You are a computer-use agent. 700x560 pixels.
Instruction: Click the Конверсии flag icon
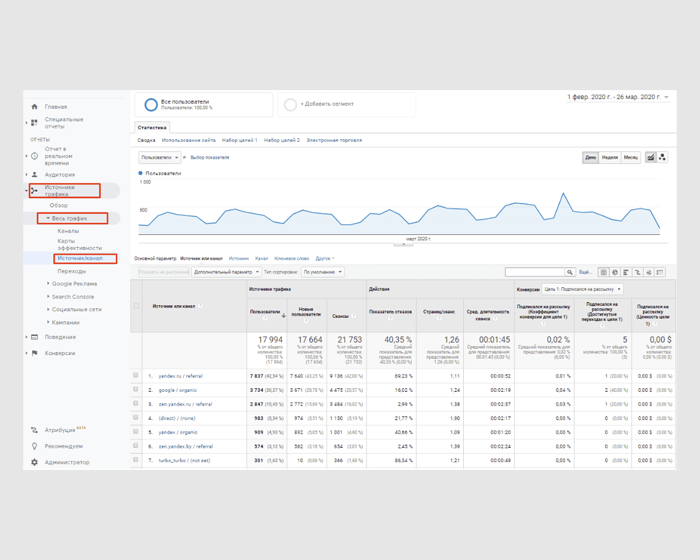click(x=34, y=353)
